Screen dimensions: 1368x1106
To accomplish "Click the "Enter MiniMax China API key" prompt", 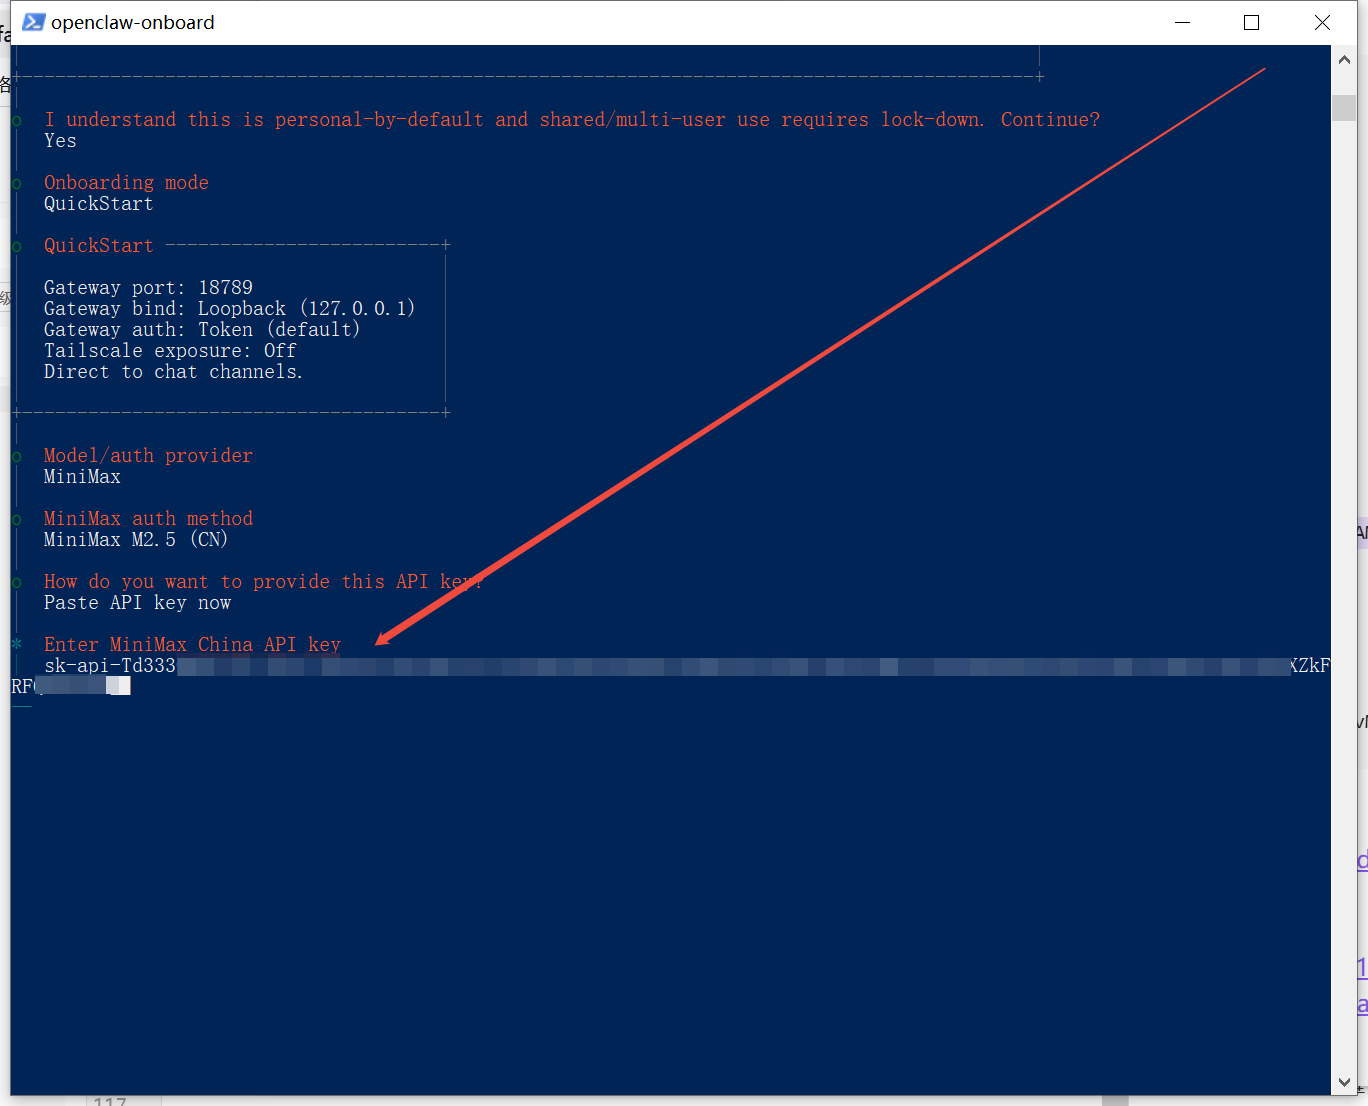I will pyautogui.click(x=192, y=644).
